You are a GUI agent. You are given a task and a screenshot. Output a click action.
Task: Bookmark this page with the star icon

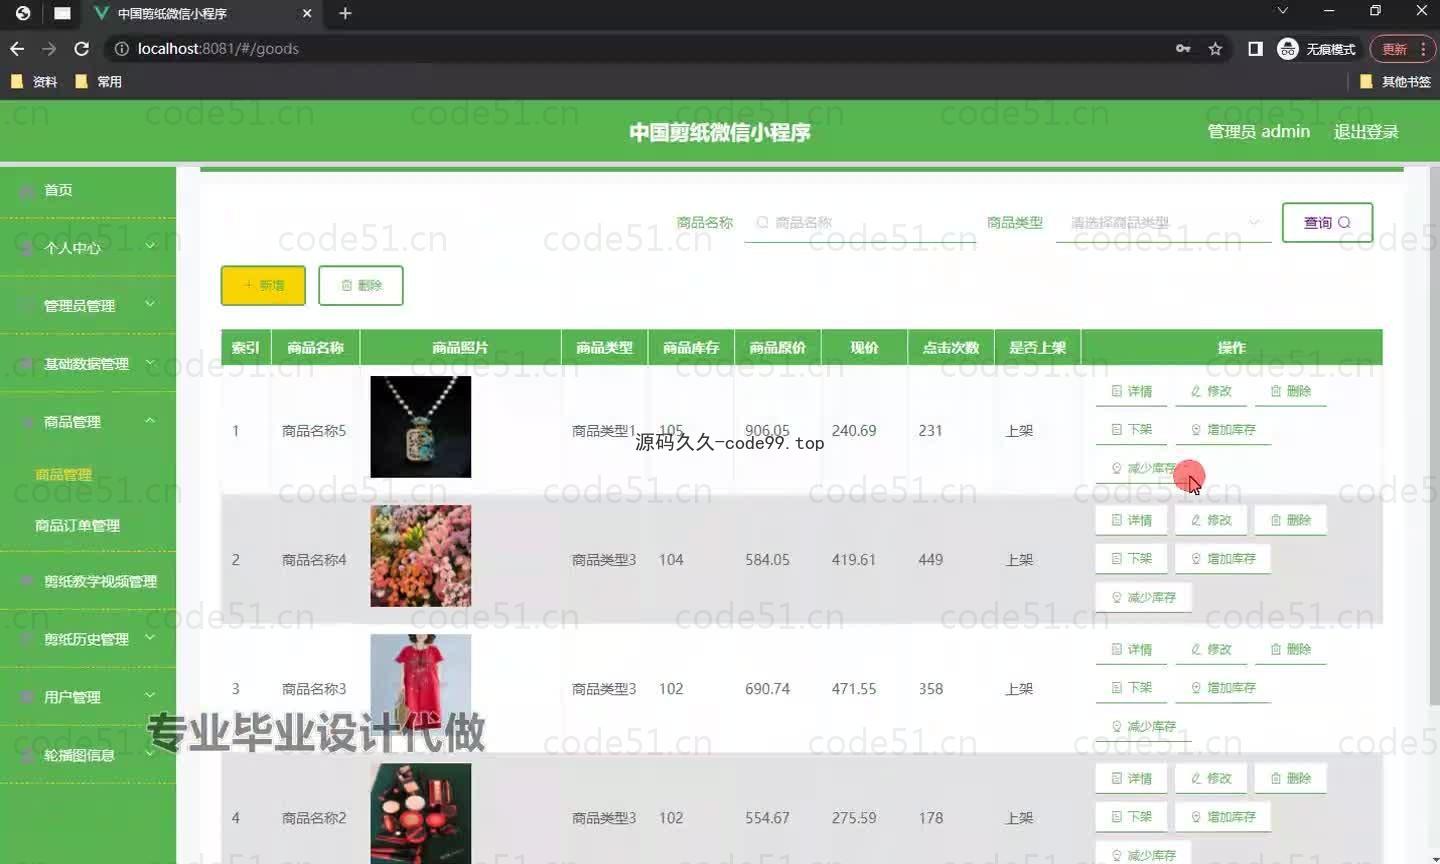(x=1215, y=48)
